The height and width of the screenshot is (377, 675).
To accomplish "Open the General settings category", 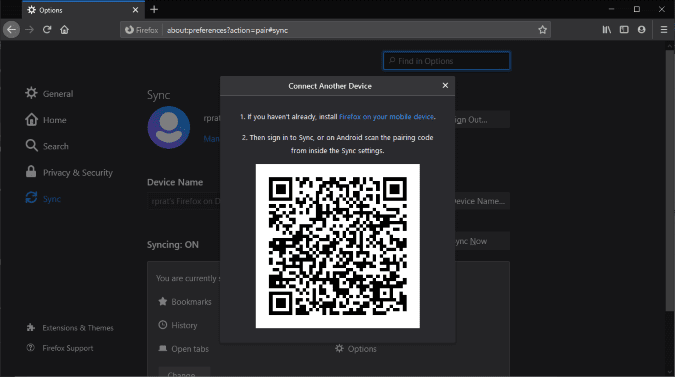I will click(49, 93).
